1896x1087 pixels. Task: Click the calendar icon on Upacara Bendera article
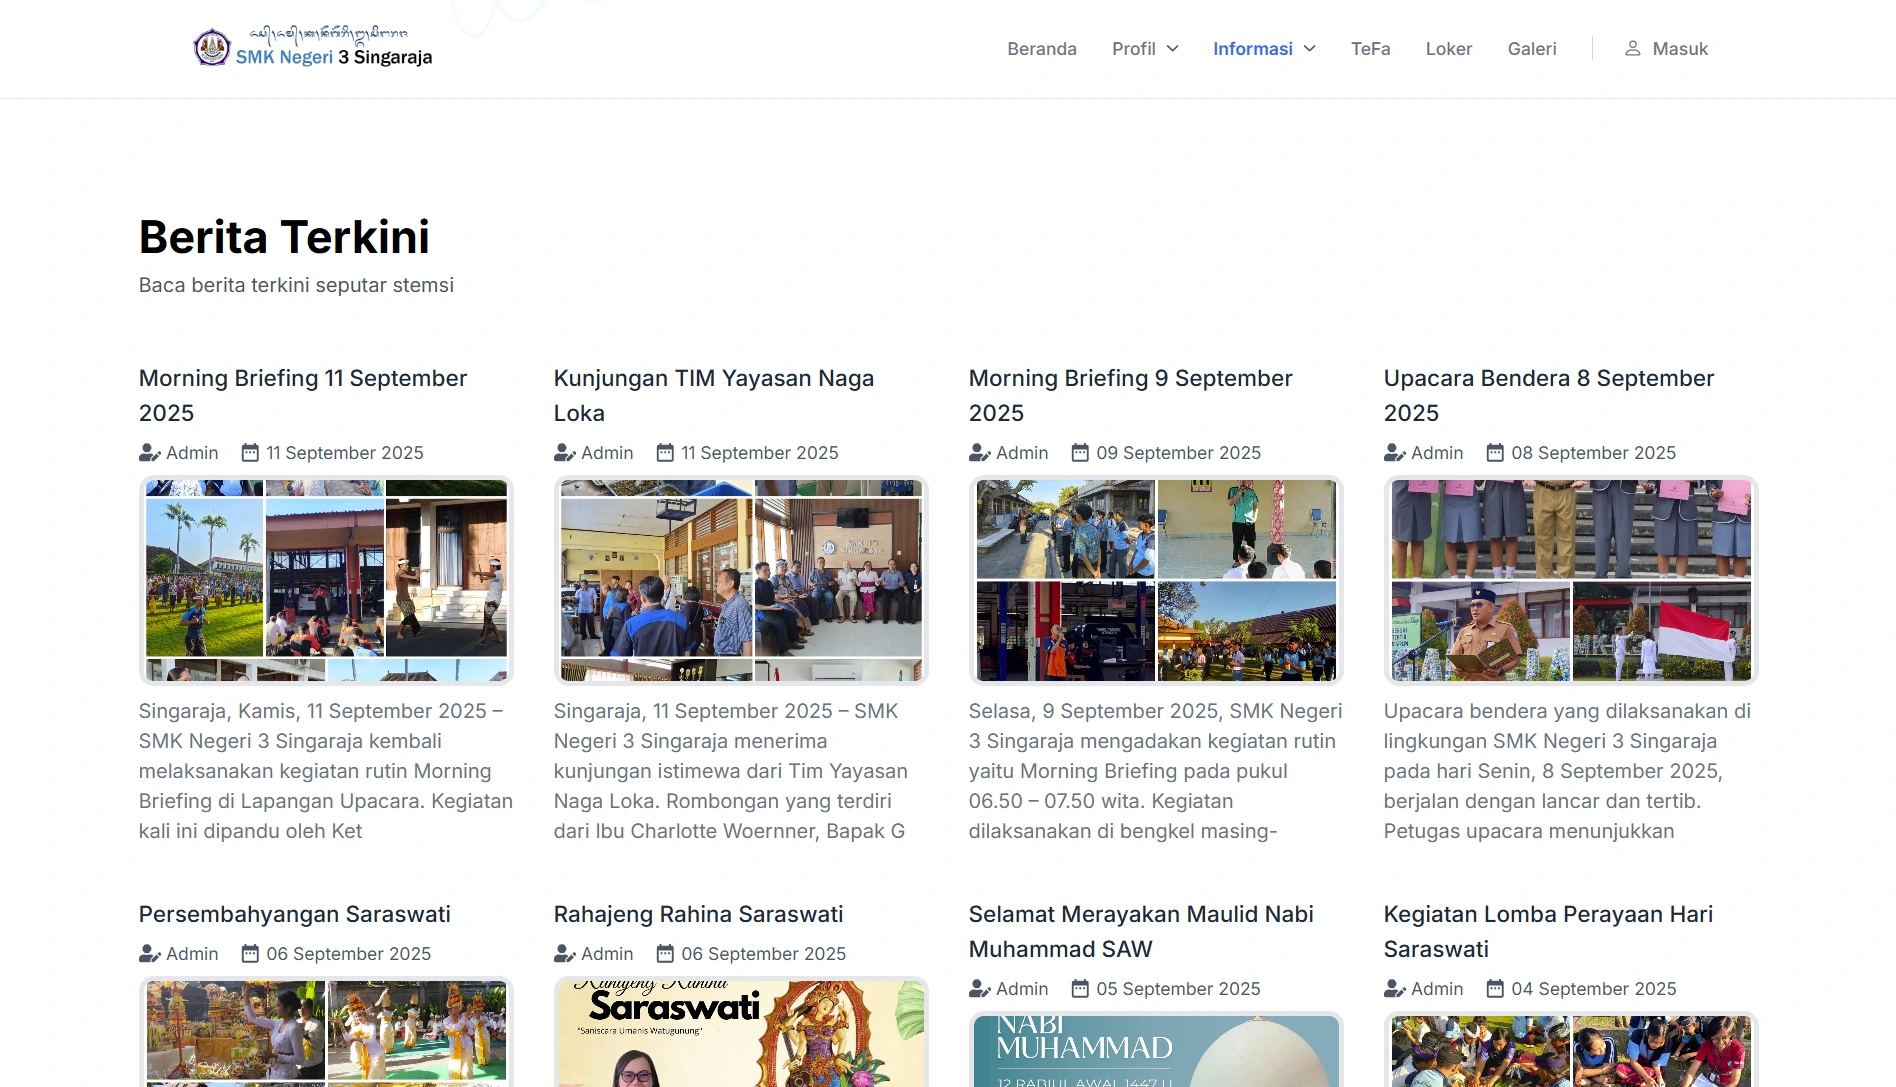click(1494, 452)
